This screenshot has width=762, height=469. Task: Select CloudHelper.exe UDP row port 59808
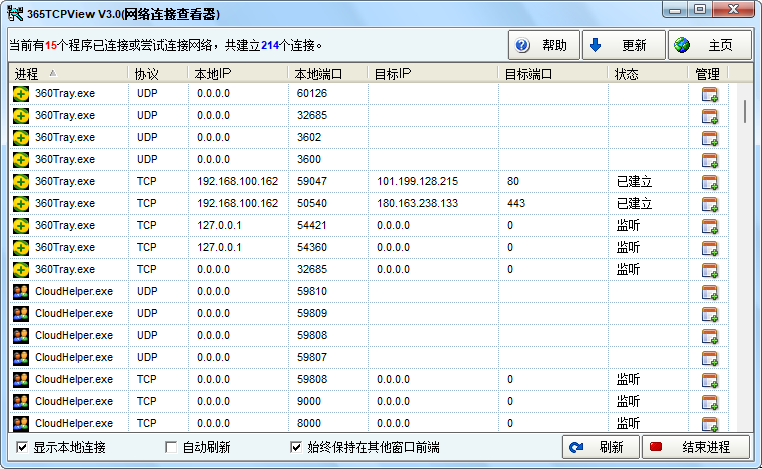click(368, 335)
